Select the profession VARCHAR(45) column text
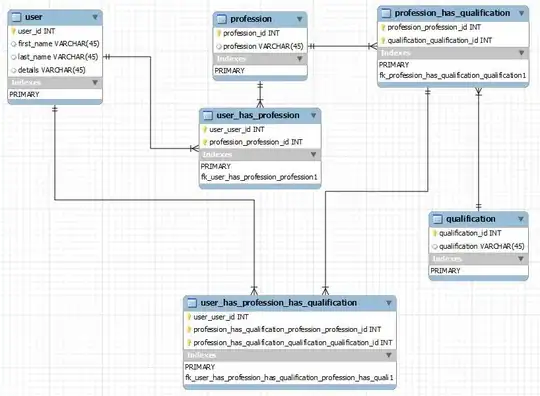The width and height of the screenshot is (540, 396). (263, 46)
